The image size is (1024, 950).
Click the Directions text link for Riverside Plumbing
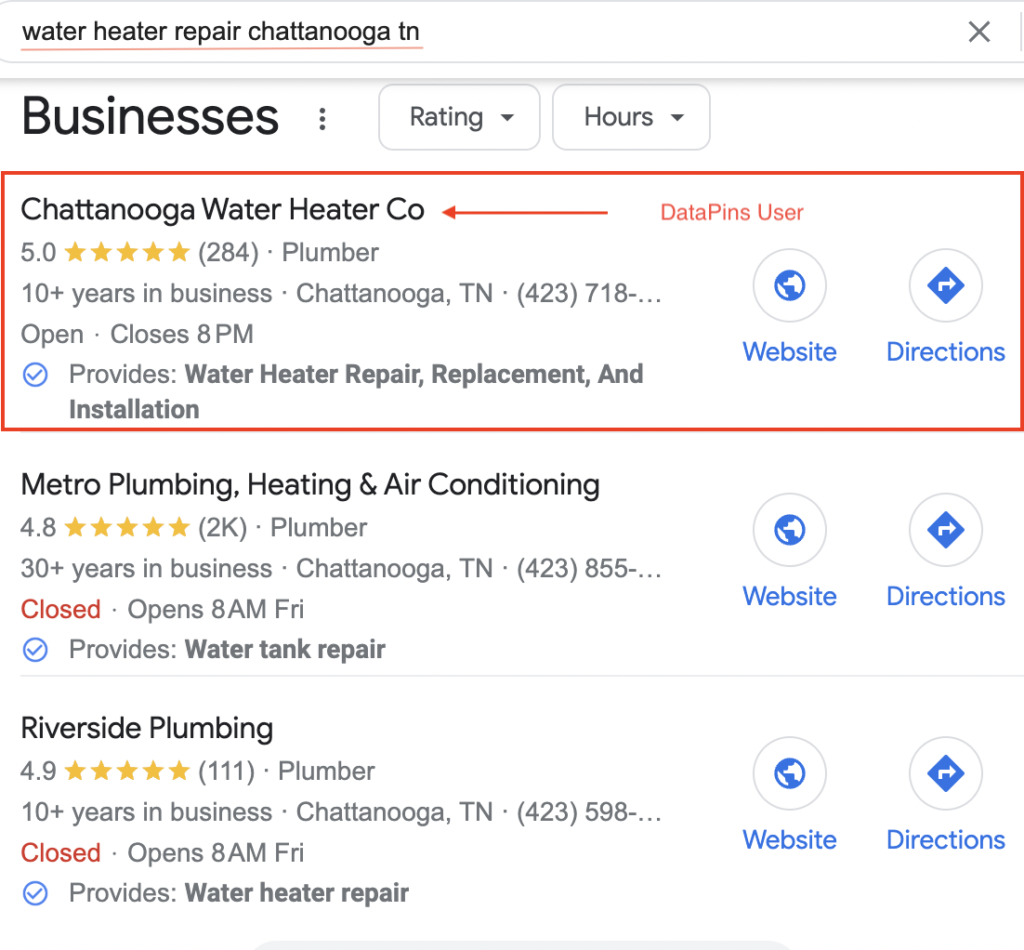coord(946,840)
